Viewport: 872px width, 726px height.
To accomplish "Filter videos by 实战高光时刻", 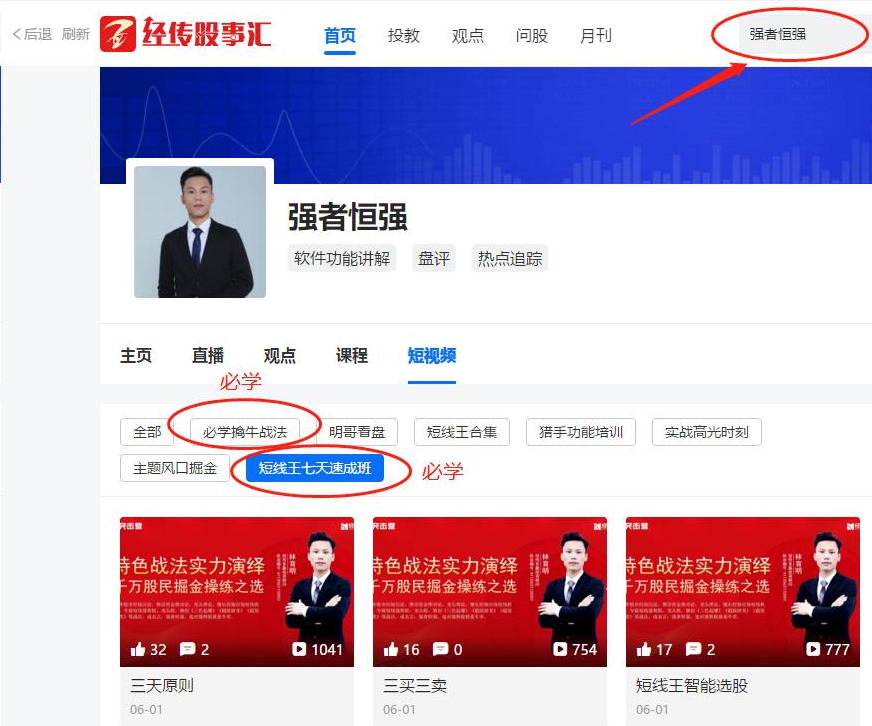I will (707, 432).
